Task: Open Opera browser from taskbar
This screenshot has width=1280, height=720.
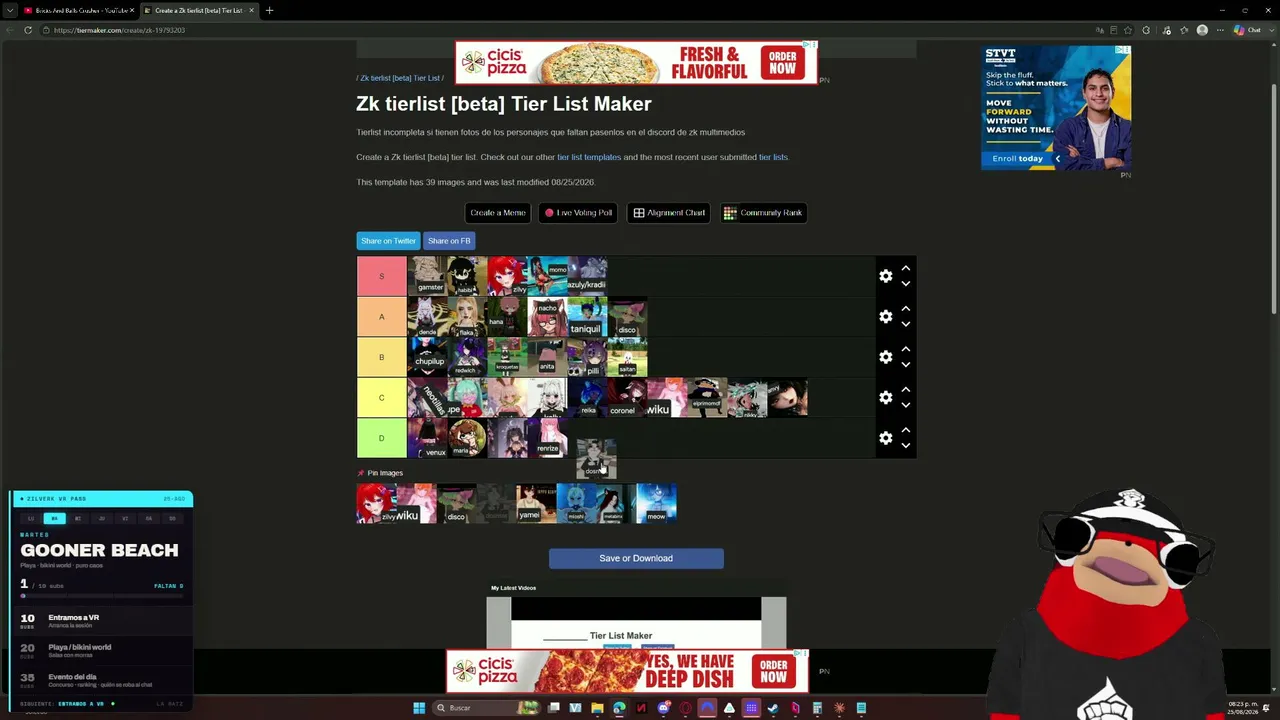Action: [685, 708]
